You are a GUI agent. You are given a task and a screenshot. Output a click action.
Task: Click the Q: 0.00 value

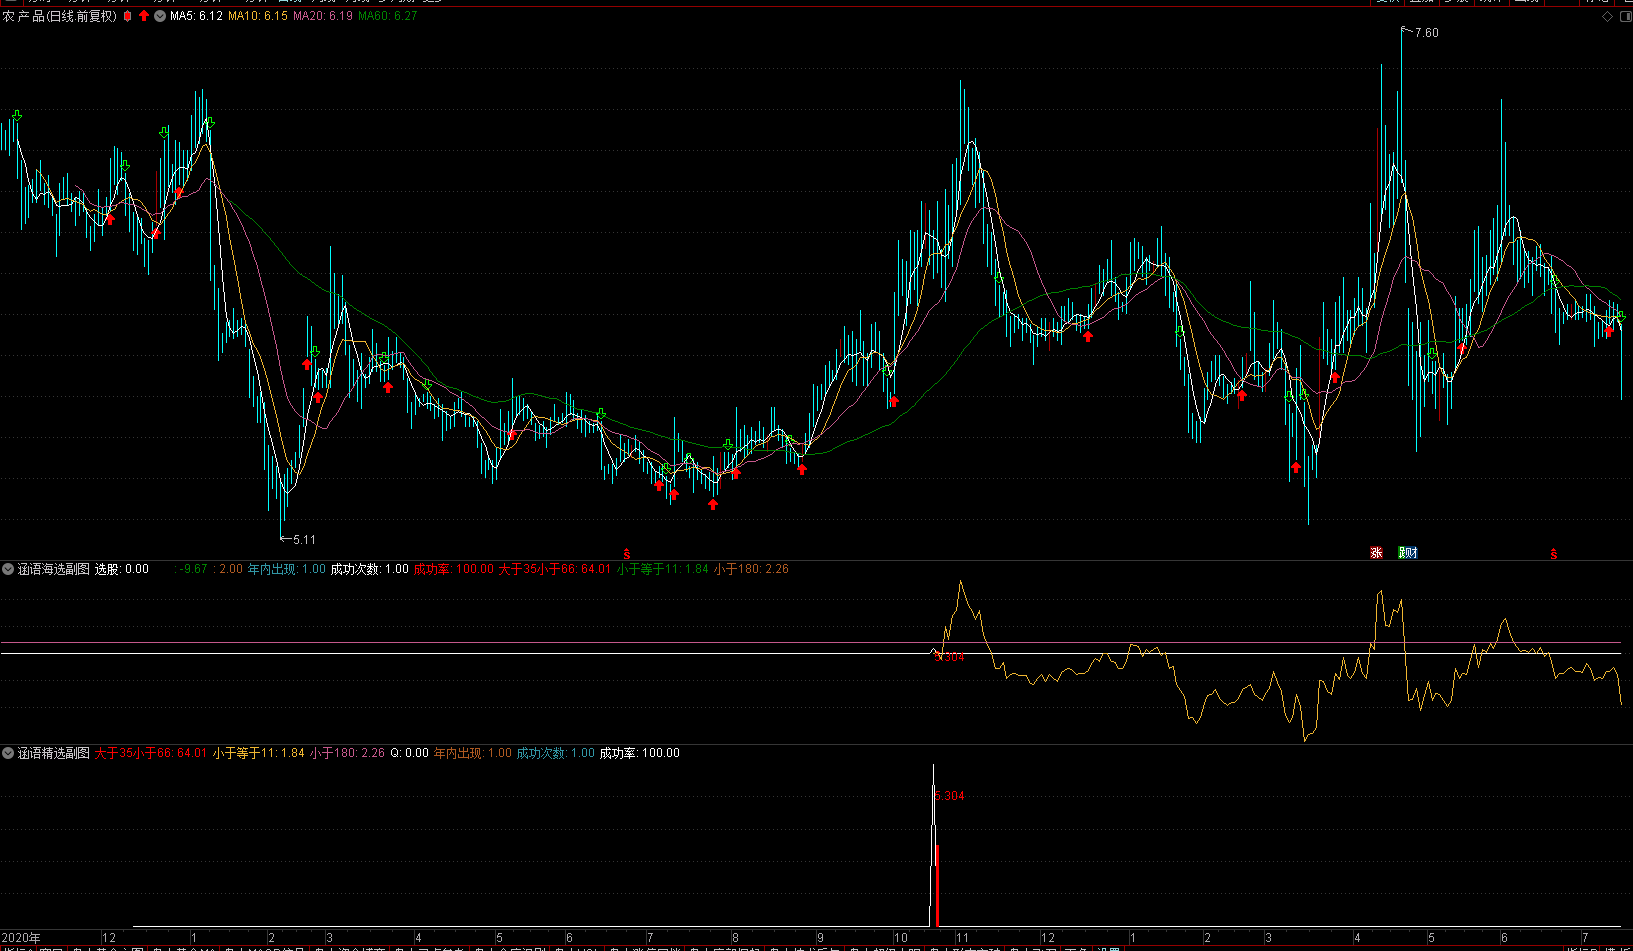click(x=409, y=753)
